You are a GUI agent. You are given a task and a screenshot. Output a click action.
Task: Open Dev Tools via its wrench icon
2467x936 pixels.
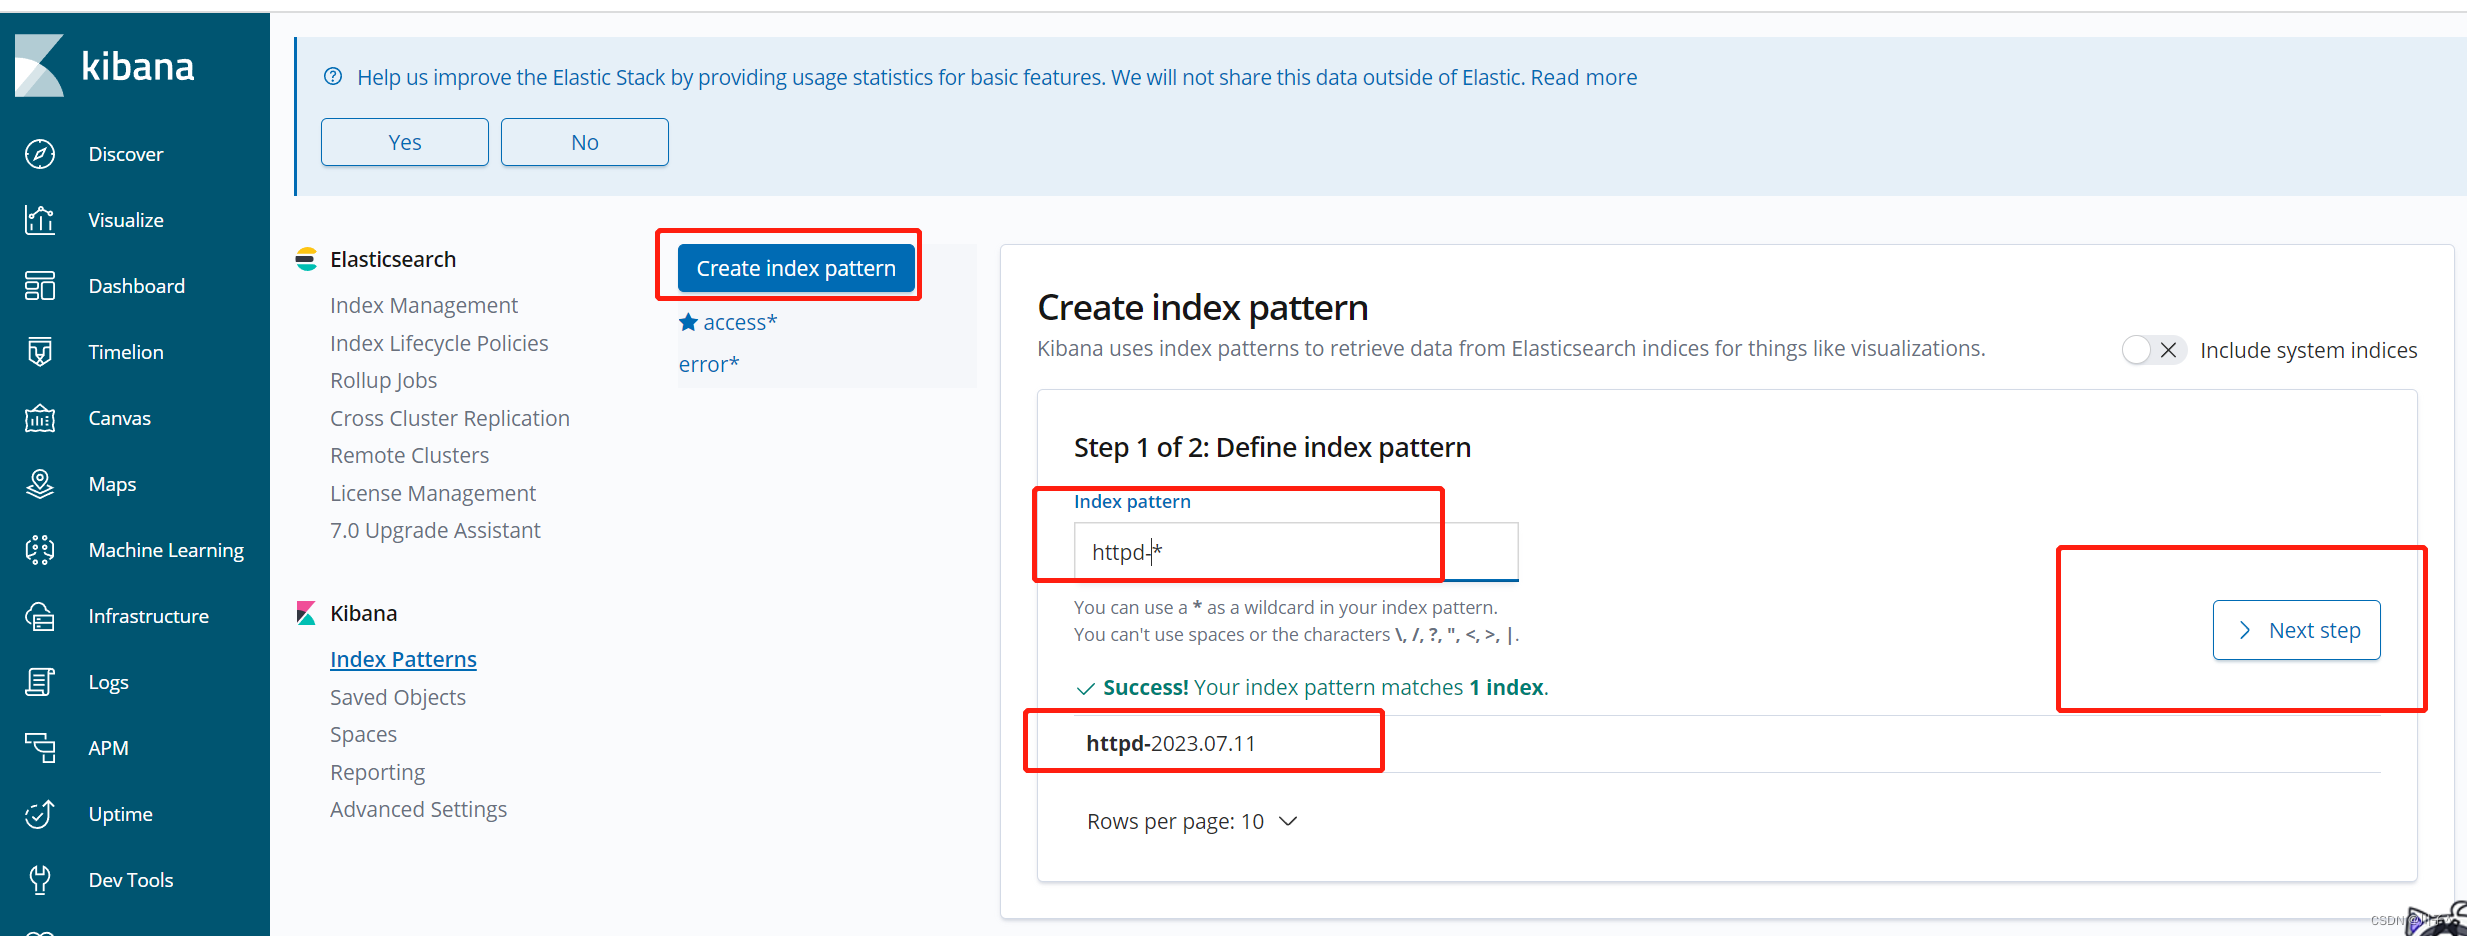click(x=40, y=880)
